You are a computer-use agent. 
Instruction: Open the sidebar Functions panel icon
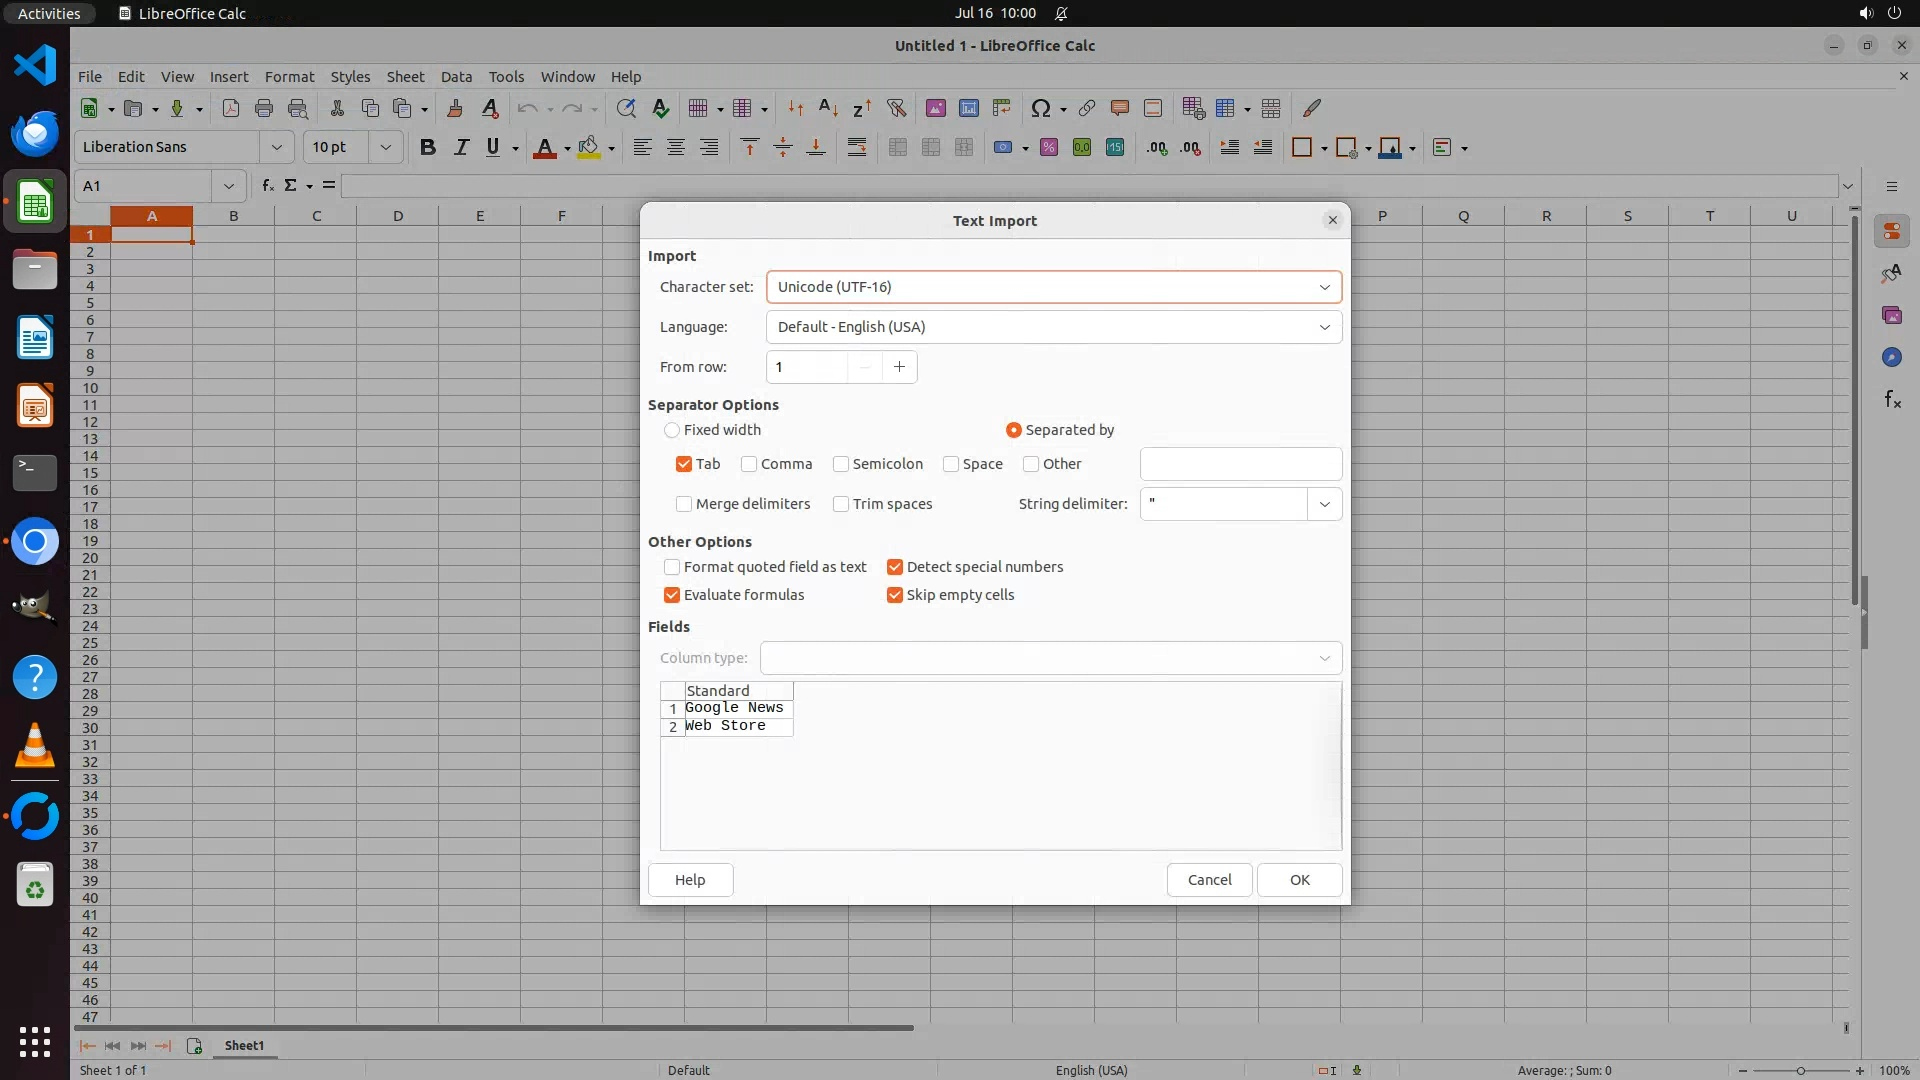pyautogui.click(x=1892, y=400)
